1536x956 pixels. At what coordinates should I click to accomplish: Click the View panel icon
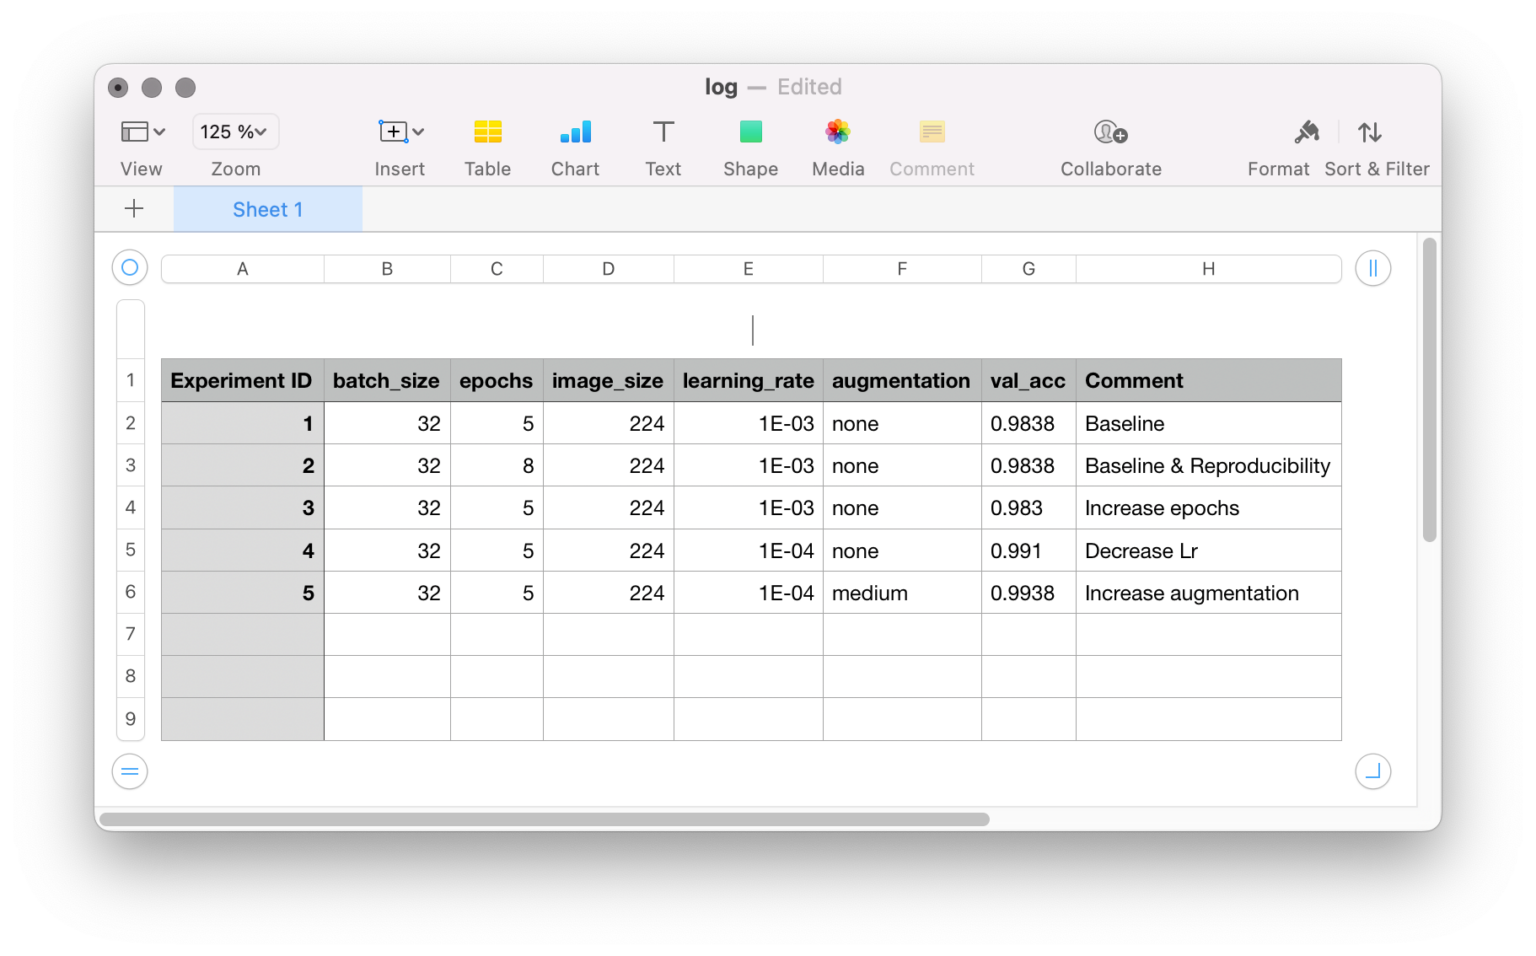tap(133, 131)
